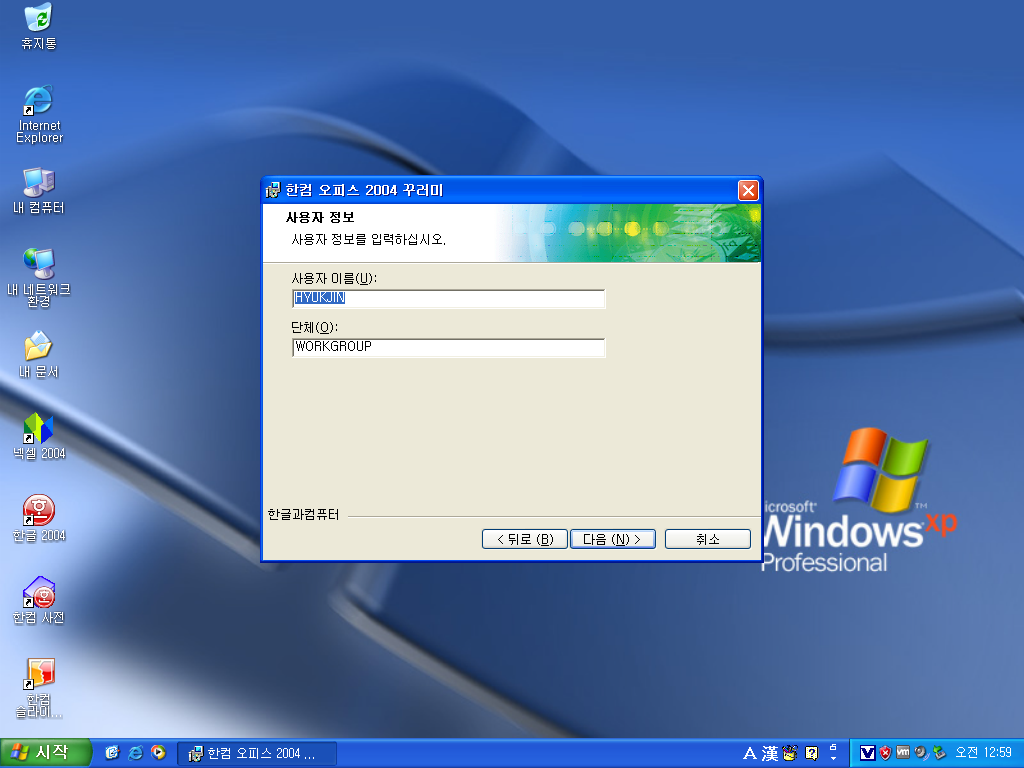
Task: Click the 사용자 이름 input field
Action: pyautogui.click(x=449, y=298)
